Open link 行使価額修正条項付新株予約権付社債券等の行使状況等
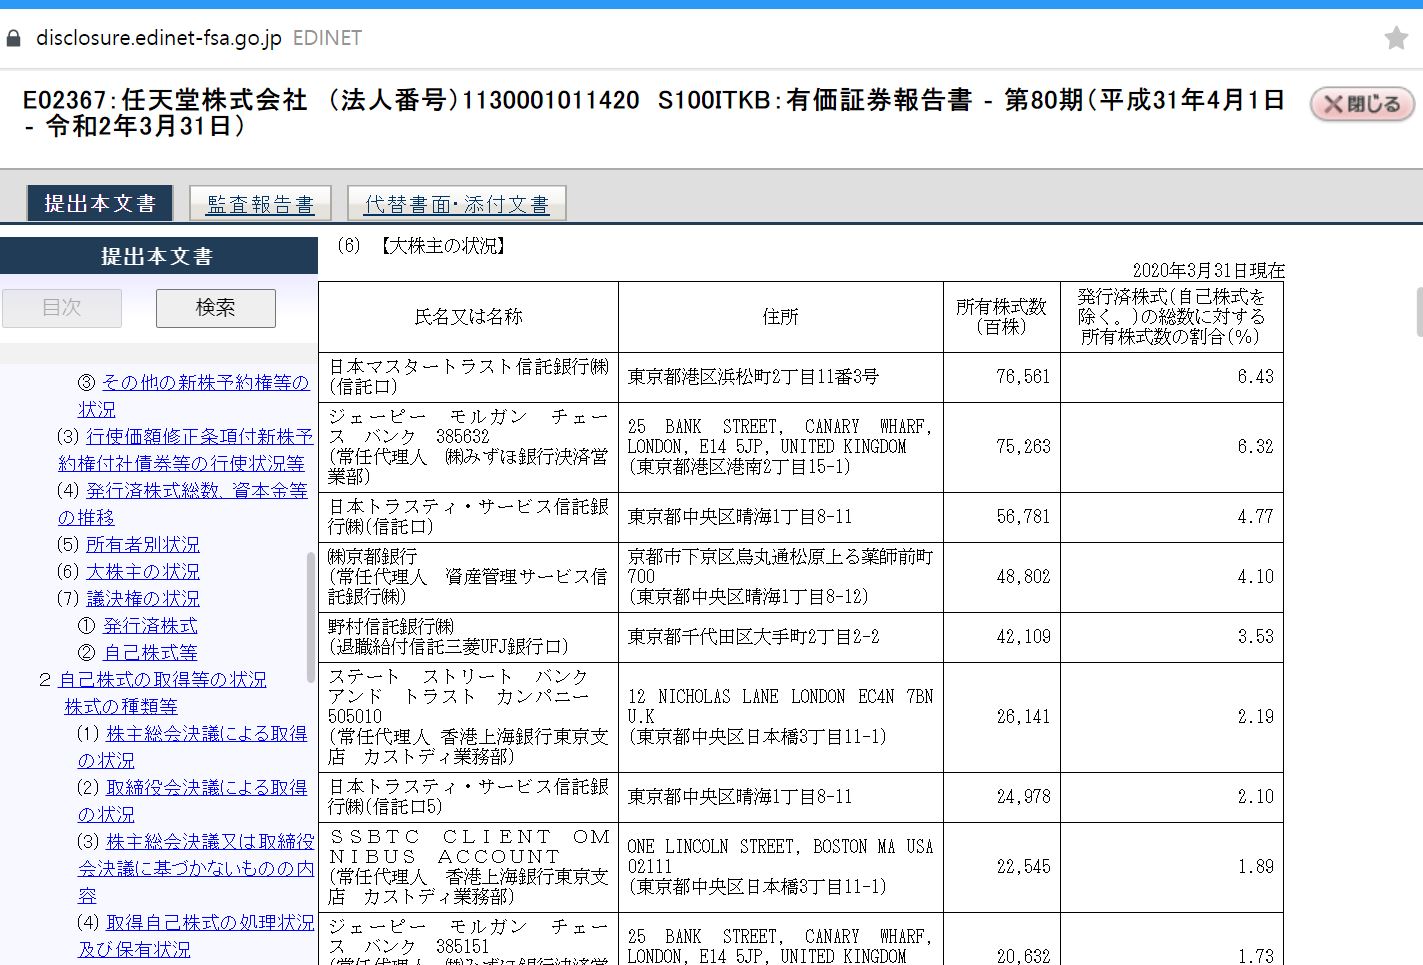Image resolution: width=1423 pixels, height=965 pixels. click(185, 450)
